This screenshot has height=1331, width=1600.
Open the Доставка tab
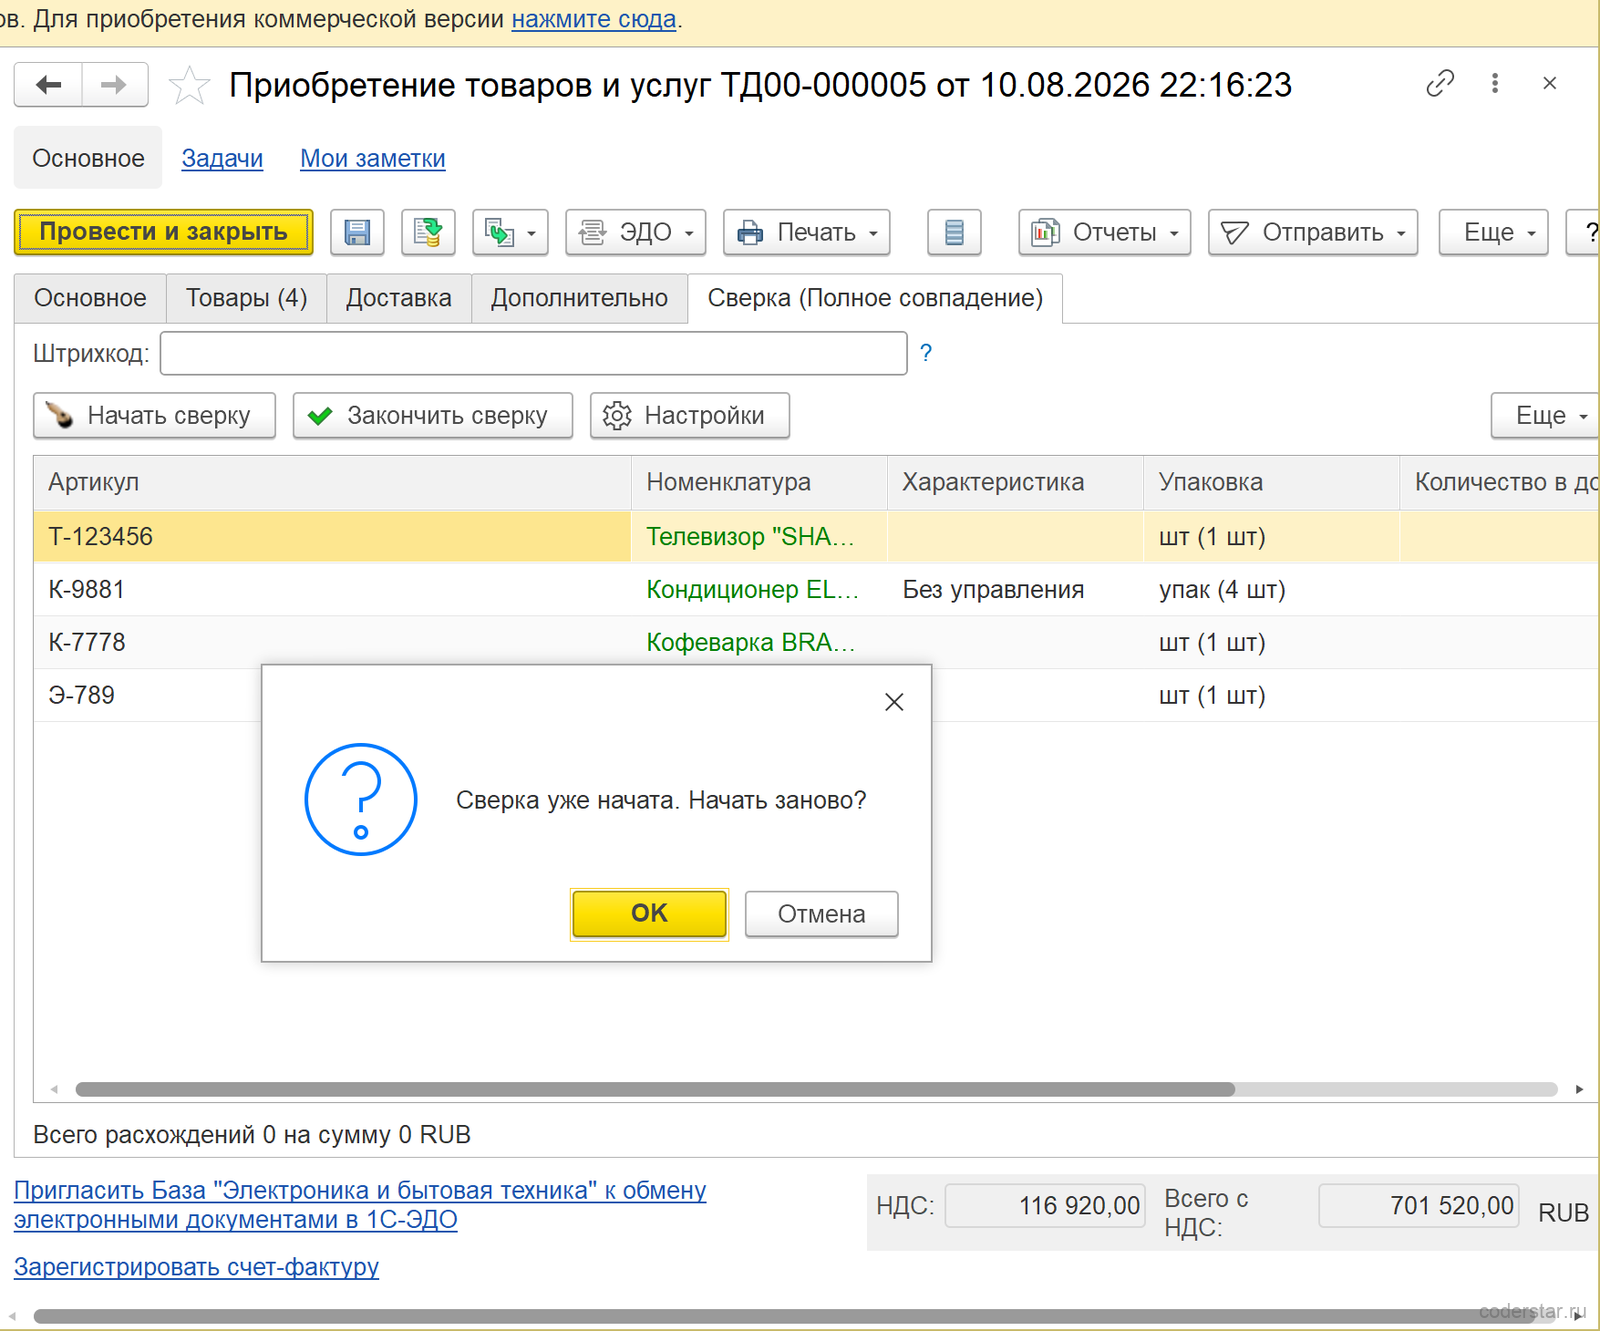coord(399,298)
